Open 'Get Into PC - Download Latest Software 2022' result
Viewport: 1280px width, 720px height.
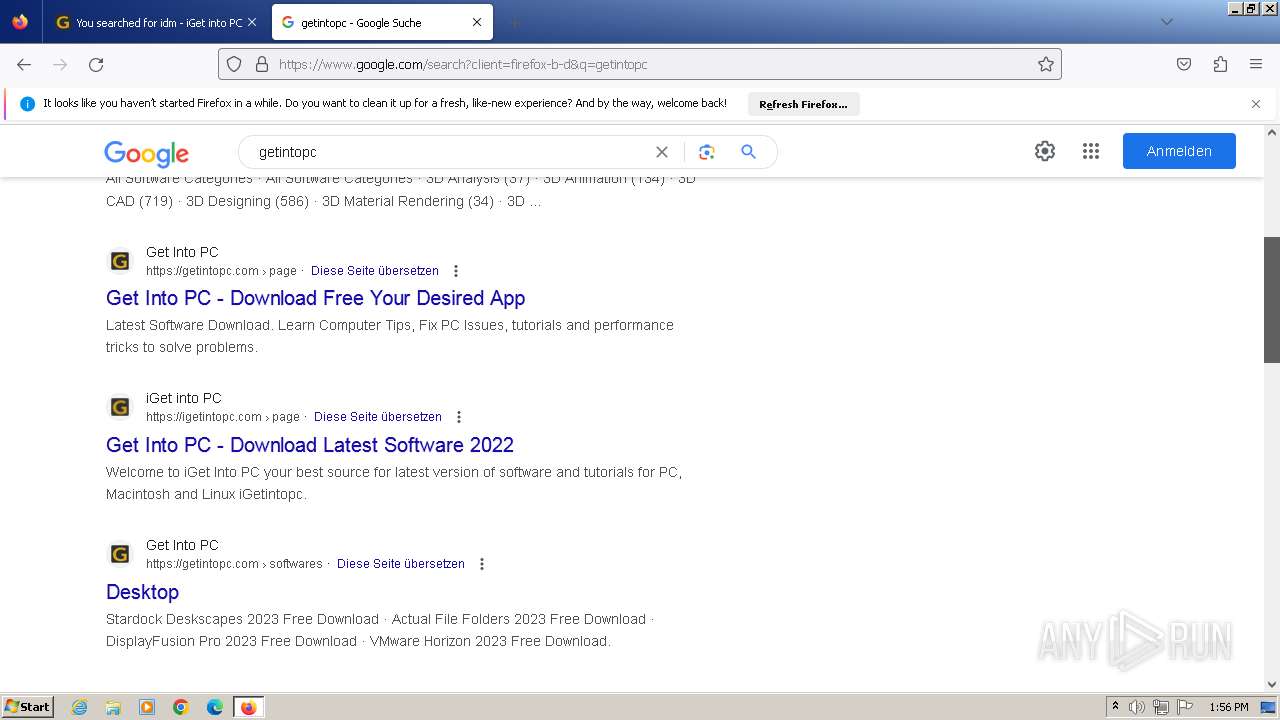click(310, 445)
